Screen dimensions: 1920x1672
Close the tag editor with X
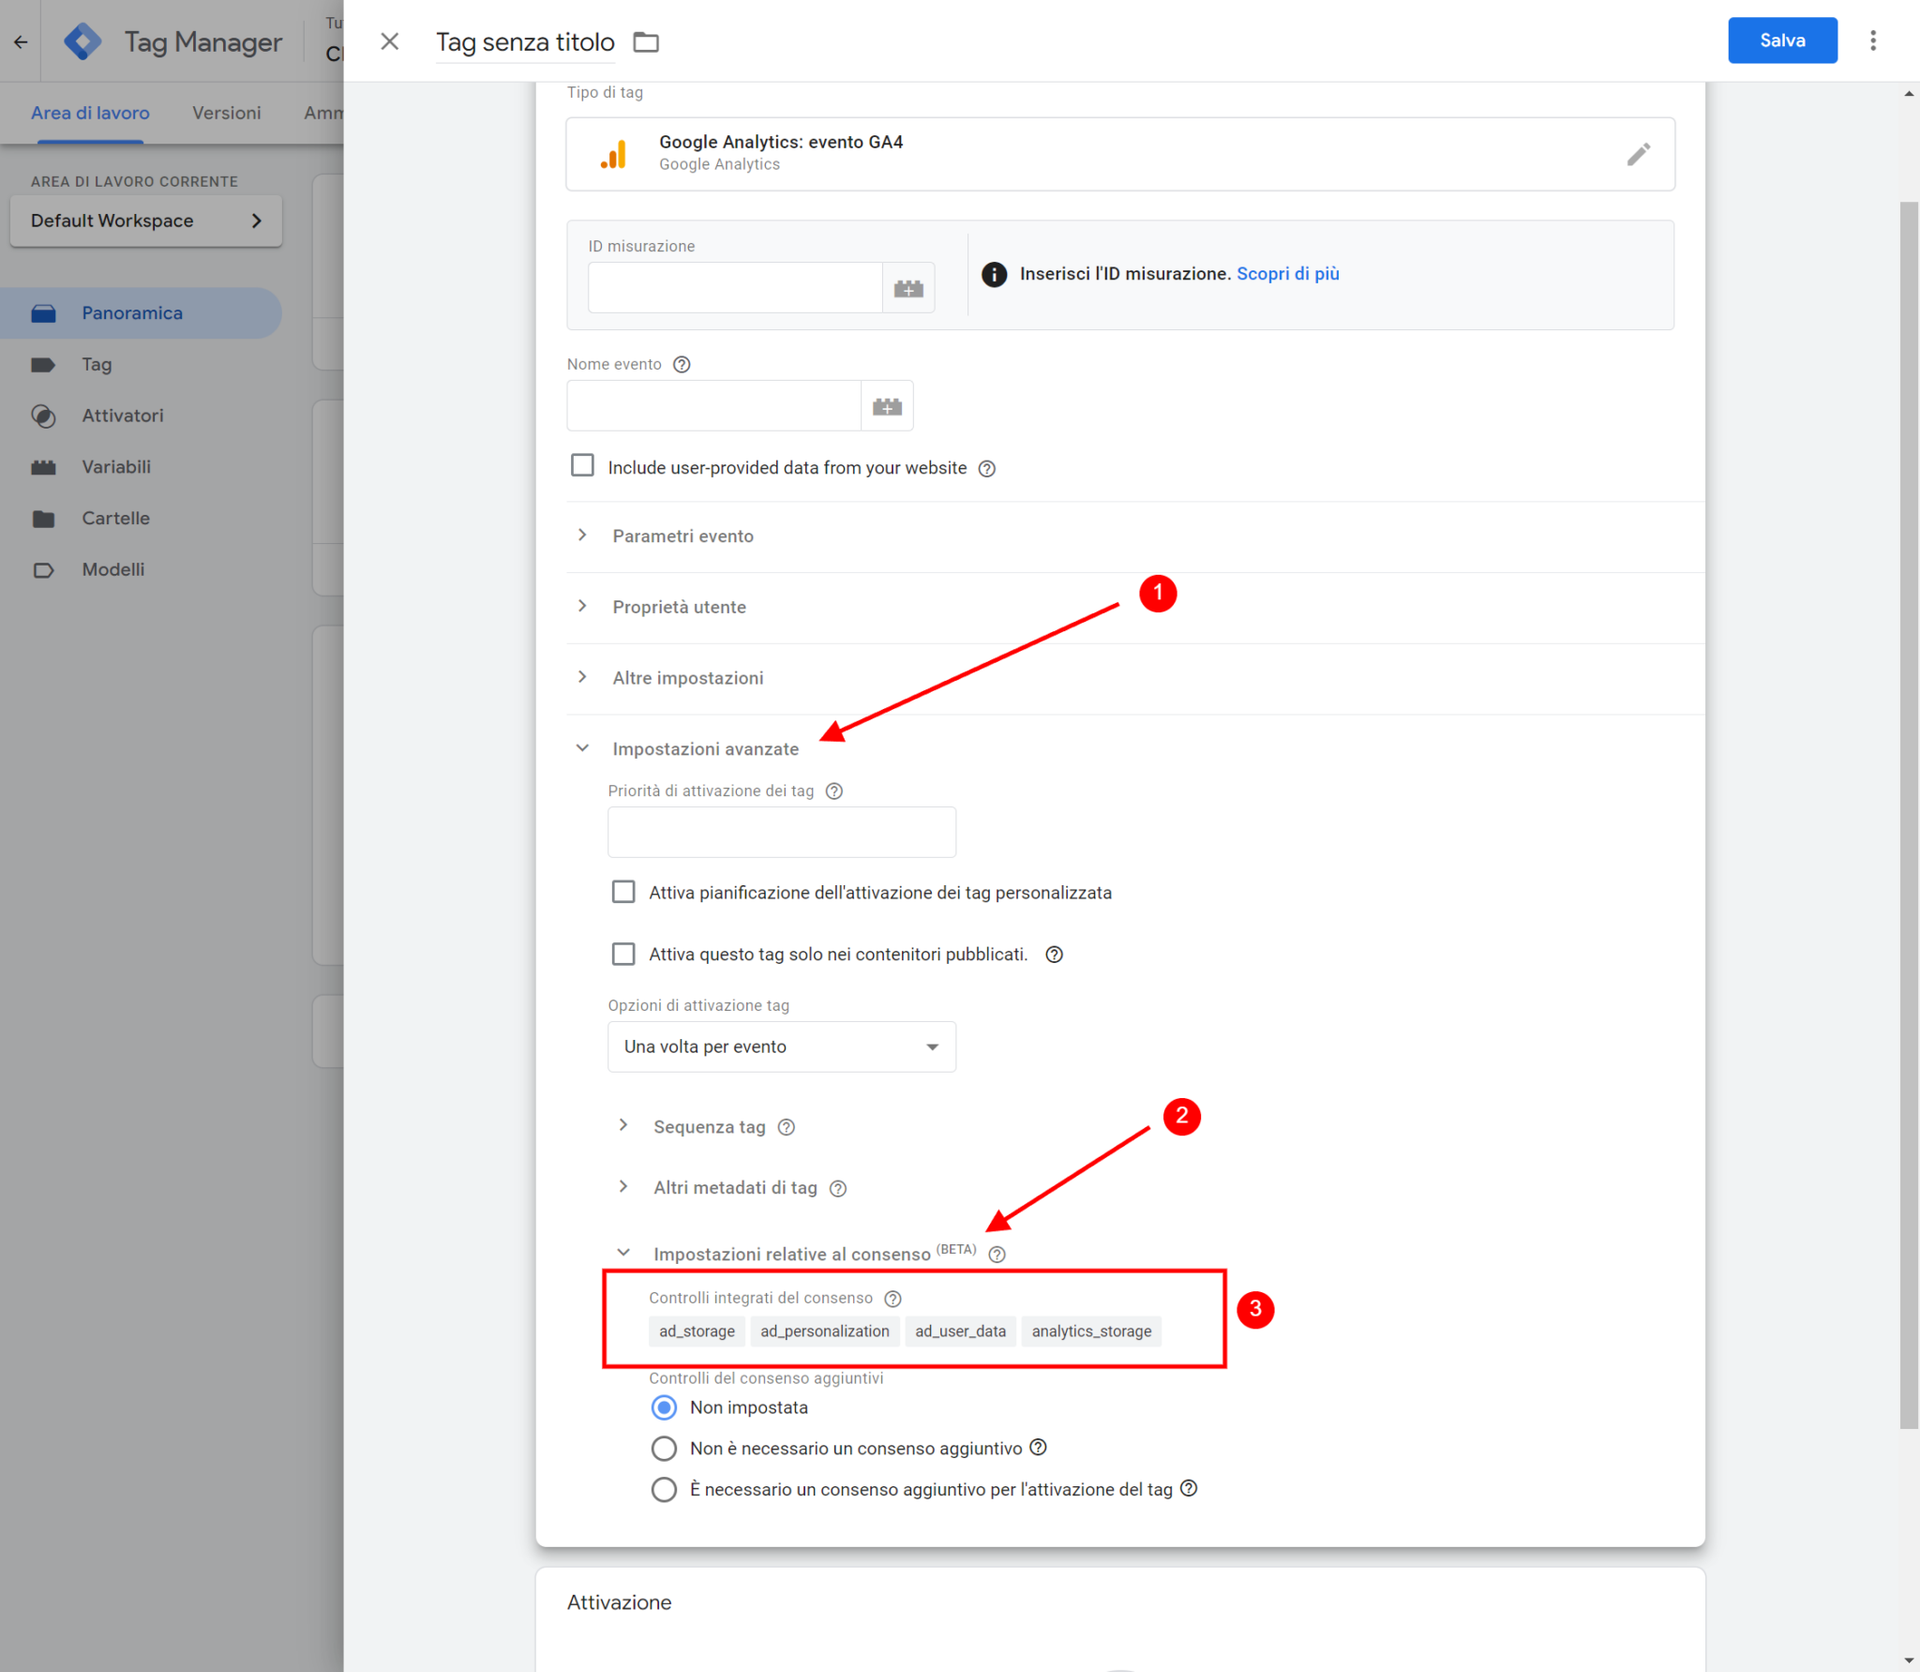(390, 41)
